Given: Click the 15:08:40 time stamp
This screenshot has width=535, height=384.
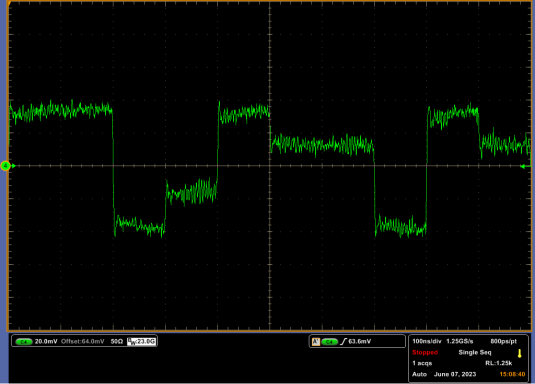Looking at the screenshot, I should click(x=512, y=374).
